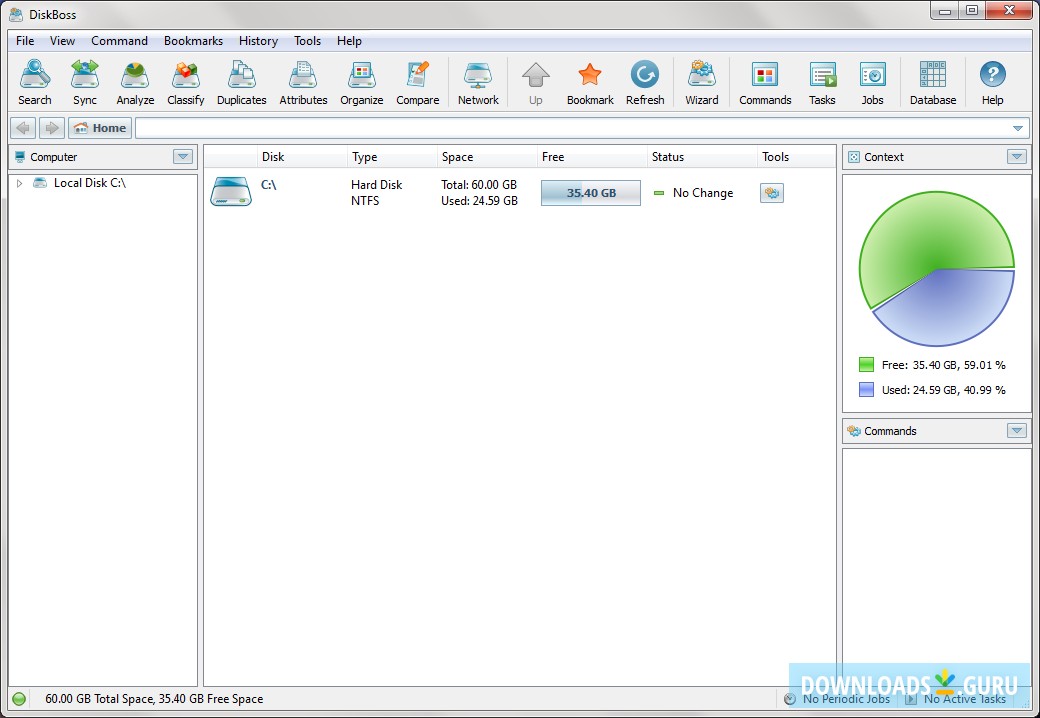Screen dimensions: 1040x718
Task: Open Help from toolbar
Action: pyautogui.click(x=992, y=82)
